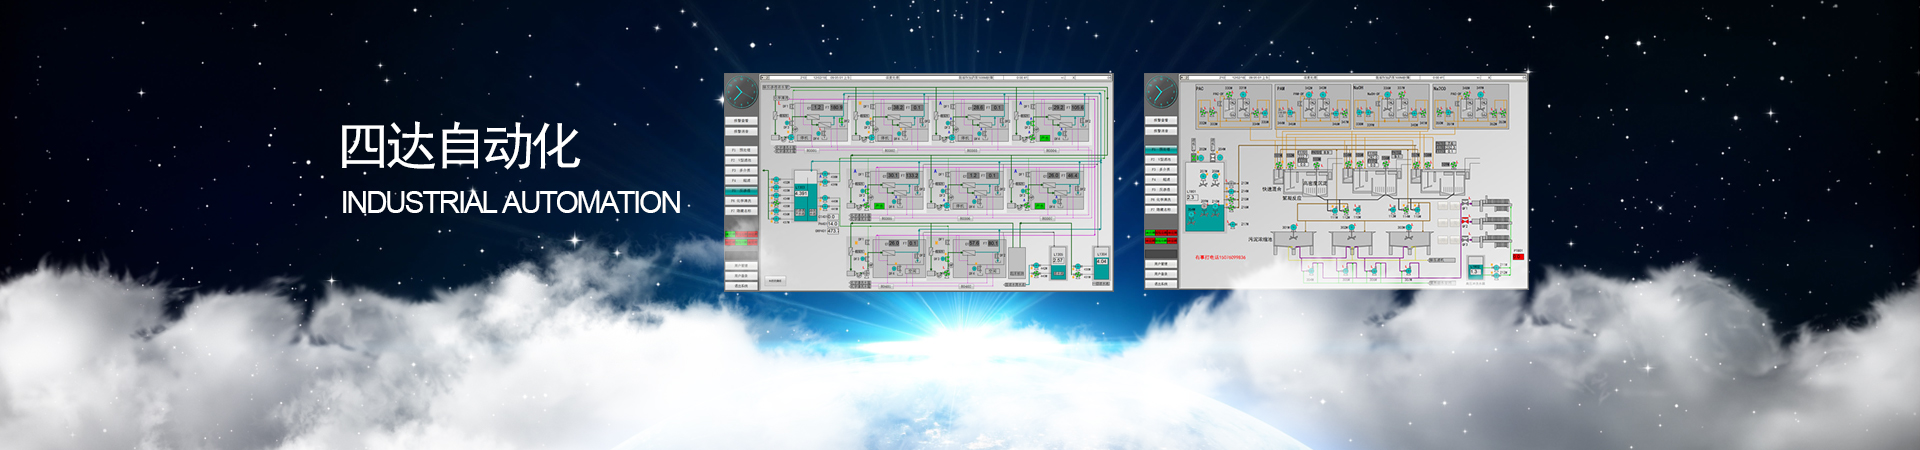Image resolution: width=1920 pixels, height=450 pixels.
Task: Select the teal tank showing level 4.04
Action: pos(1101,262)
